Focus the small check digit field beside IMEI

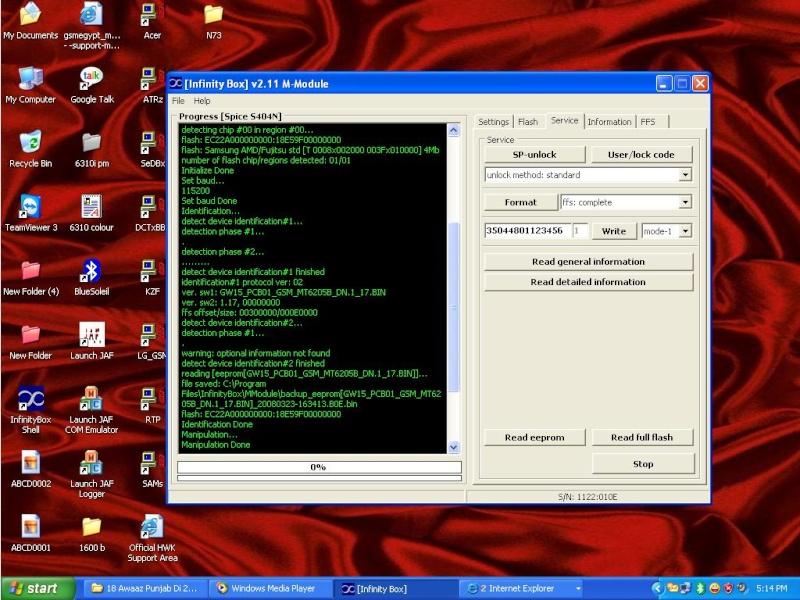(x=580, y=231)
